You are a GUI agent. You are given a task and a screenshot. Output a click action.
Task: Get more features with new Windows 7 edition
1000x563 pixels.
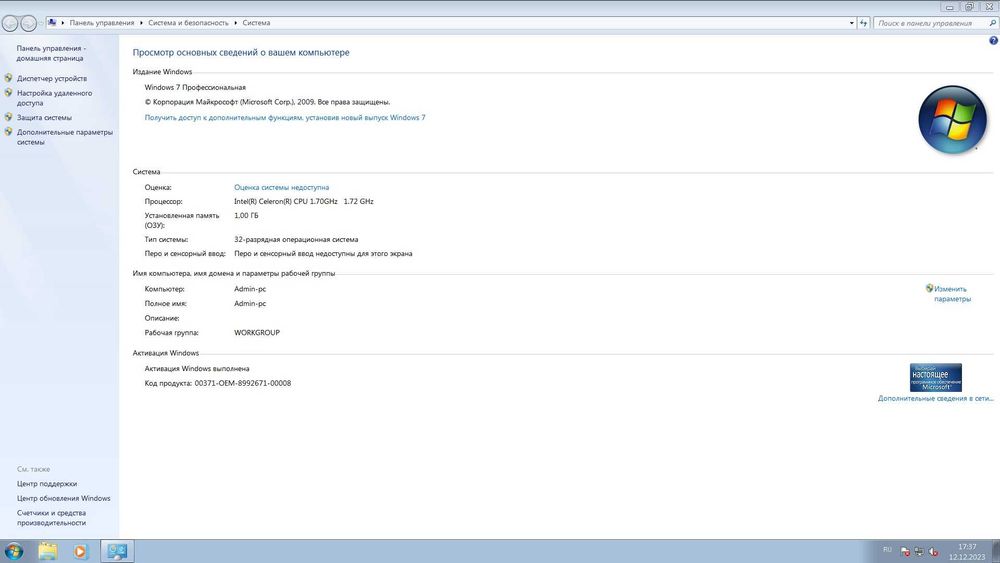[x=284, y=117]
